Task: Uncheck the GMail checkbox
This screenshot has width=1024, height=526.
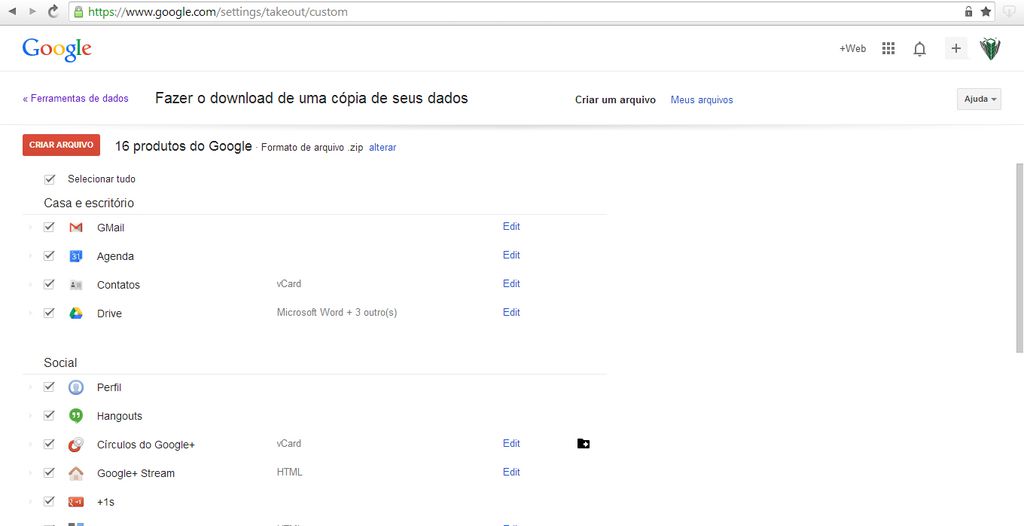Action: 49,227
